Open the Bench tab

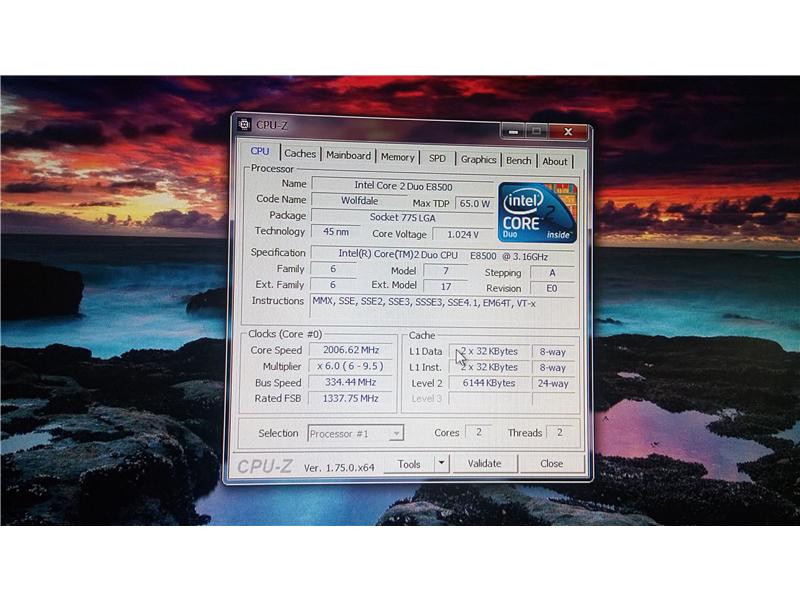[518, 160]
